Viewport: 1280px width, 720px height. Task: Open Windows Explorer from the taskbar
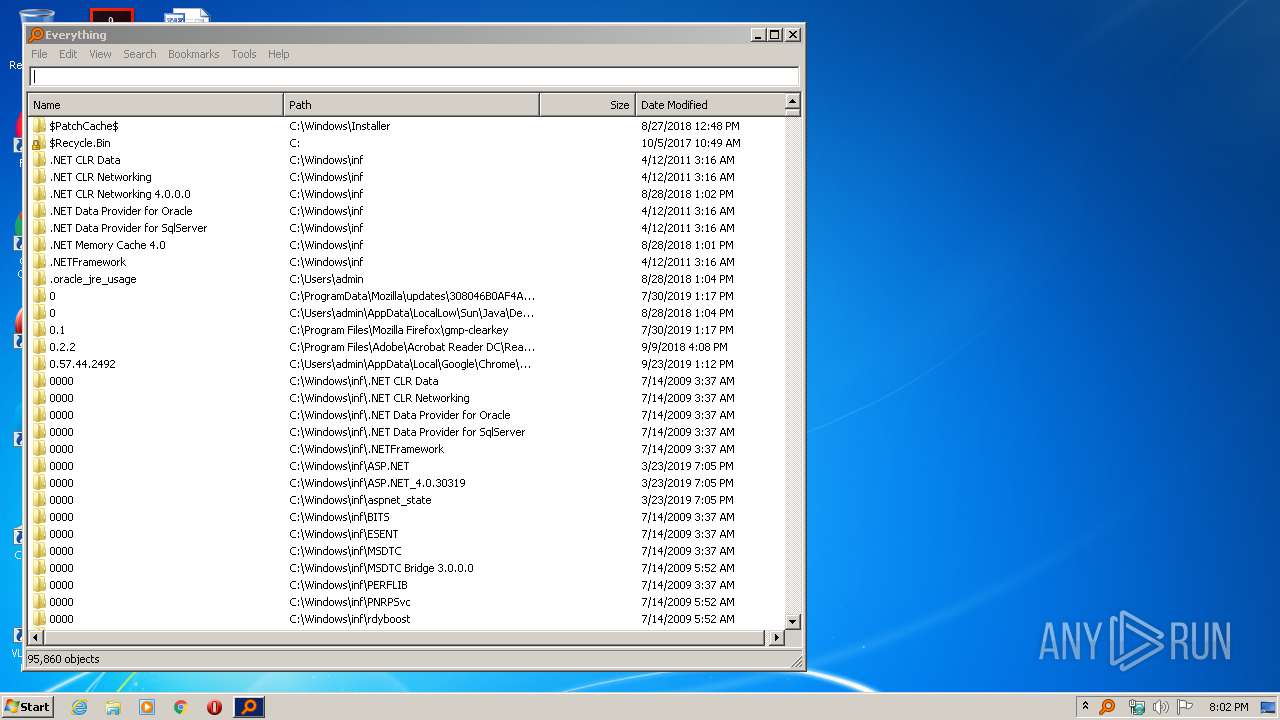[x=113, y=707]
